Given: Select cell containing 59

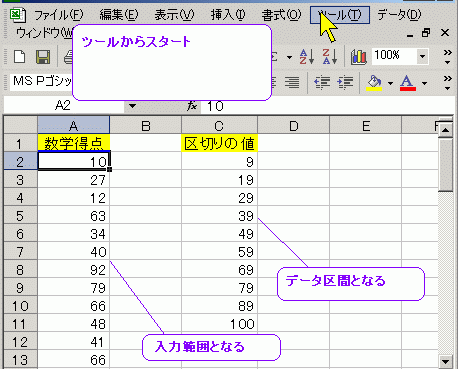Looking at the screenshot, I should [219, 252].
